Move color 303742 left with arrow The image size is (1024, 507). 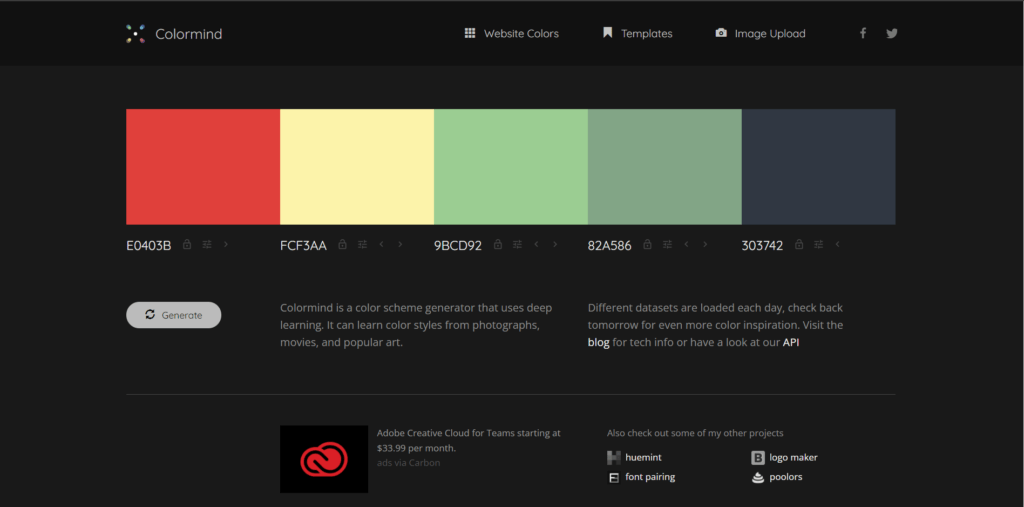tap(837, 244)
